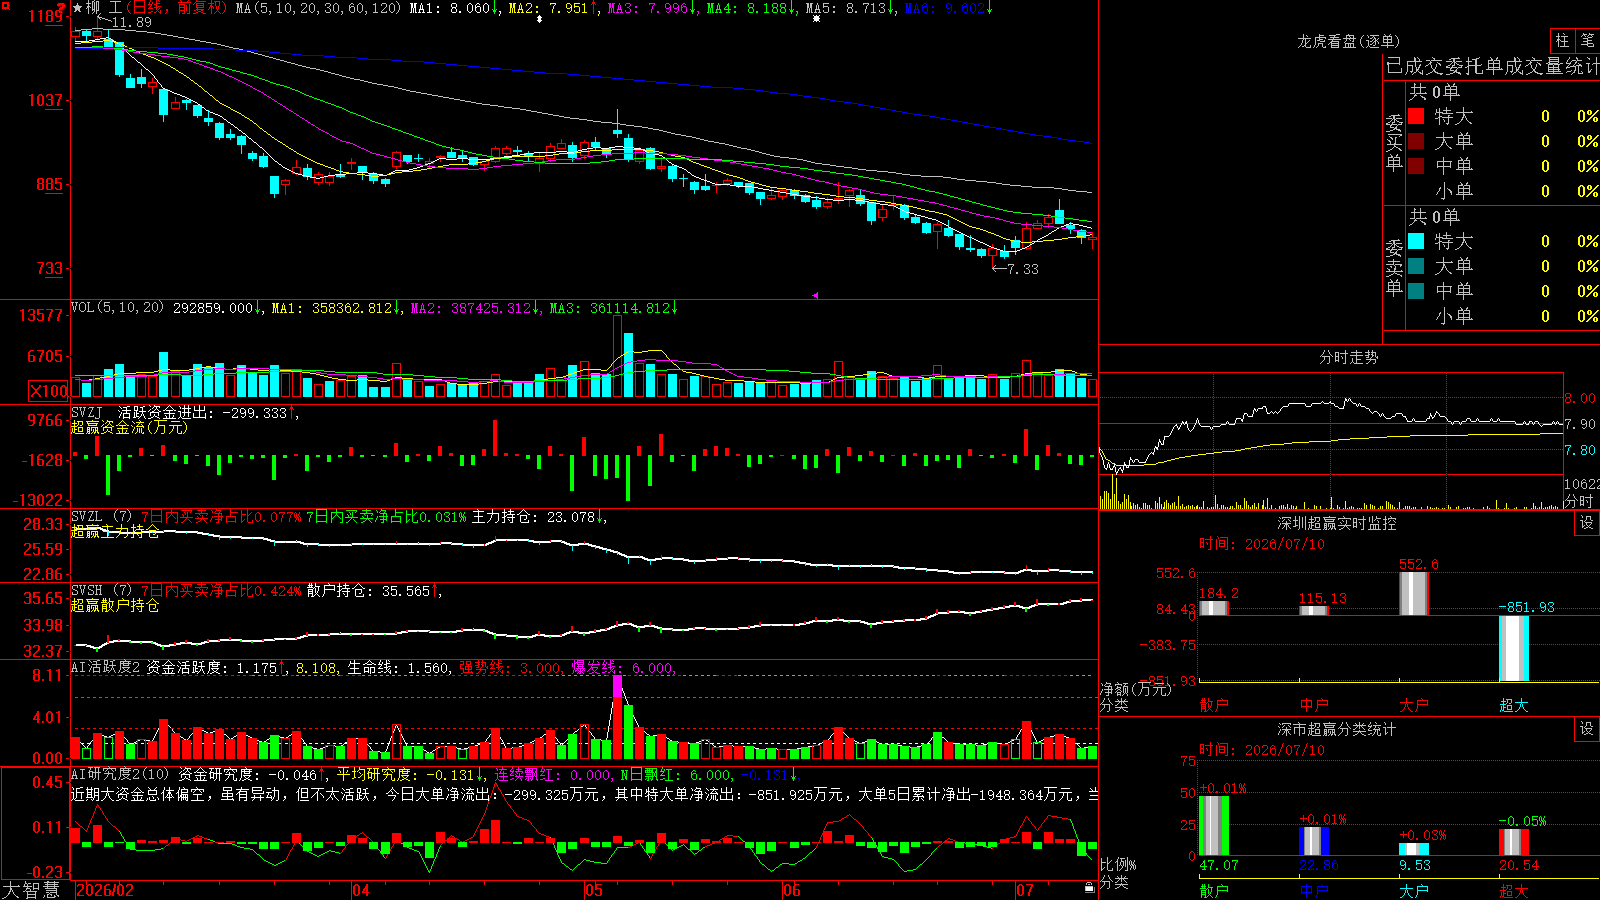This screenshot has height=900, width=1600.
Task: Click the 大户 bar showing 552.6
Action: click(x=1414, y=593)
